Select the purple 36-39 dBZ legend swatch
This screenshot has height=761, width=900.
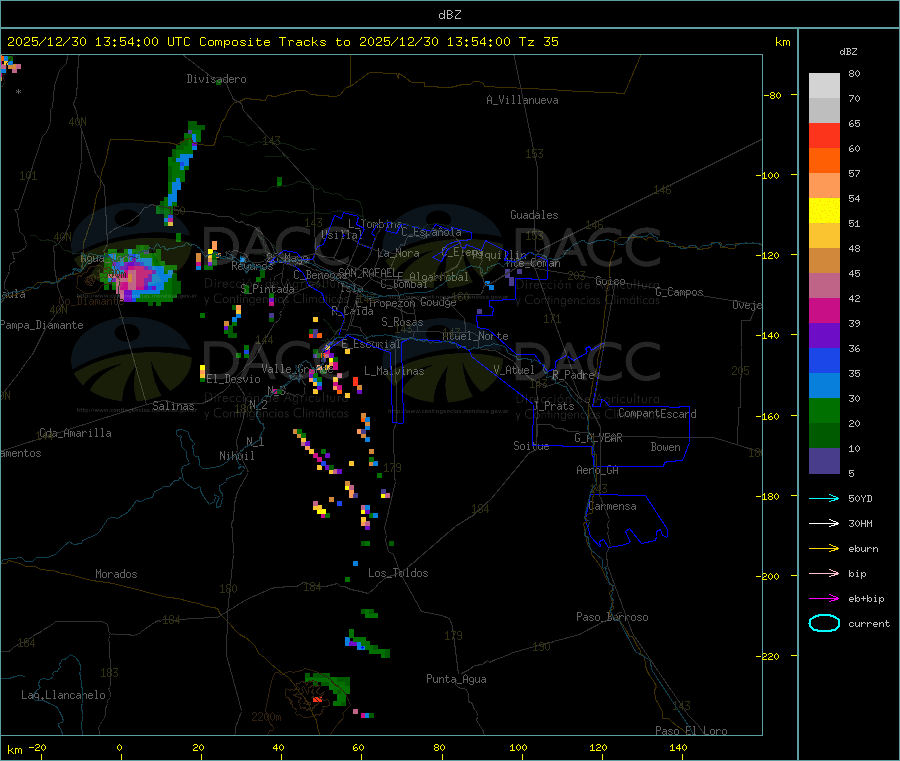click(x=824, y=336)
